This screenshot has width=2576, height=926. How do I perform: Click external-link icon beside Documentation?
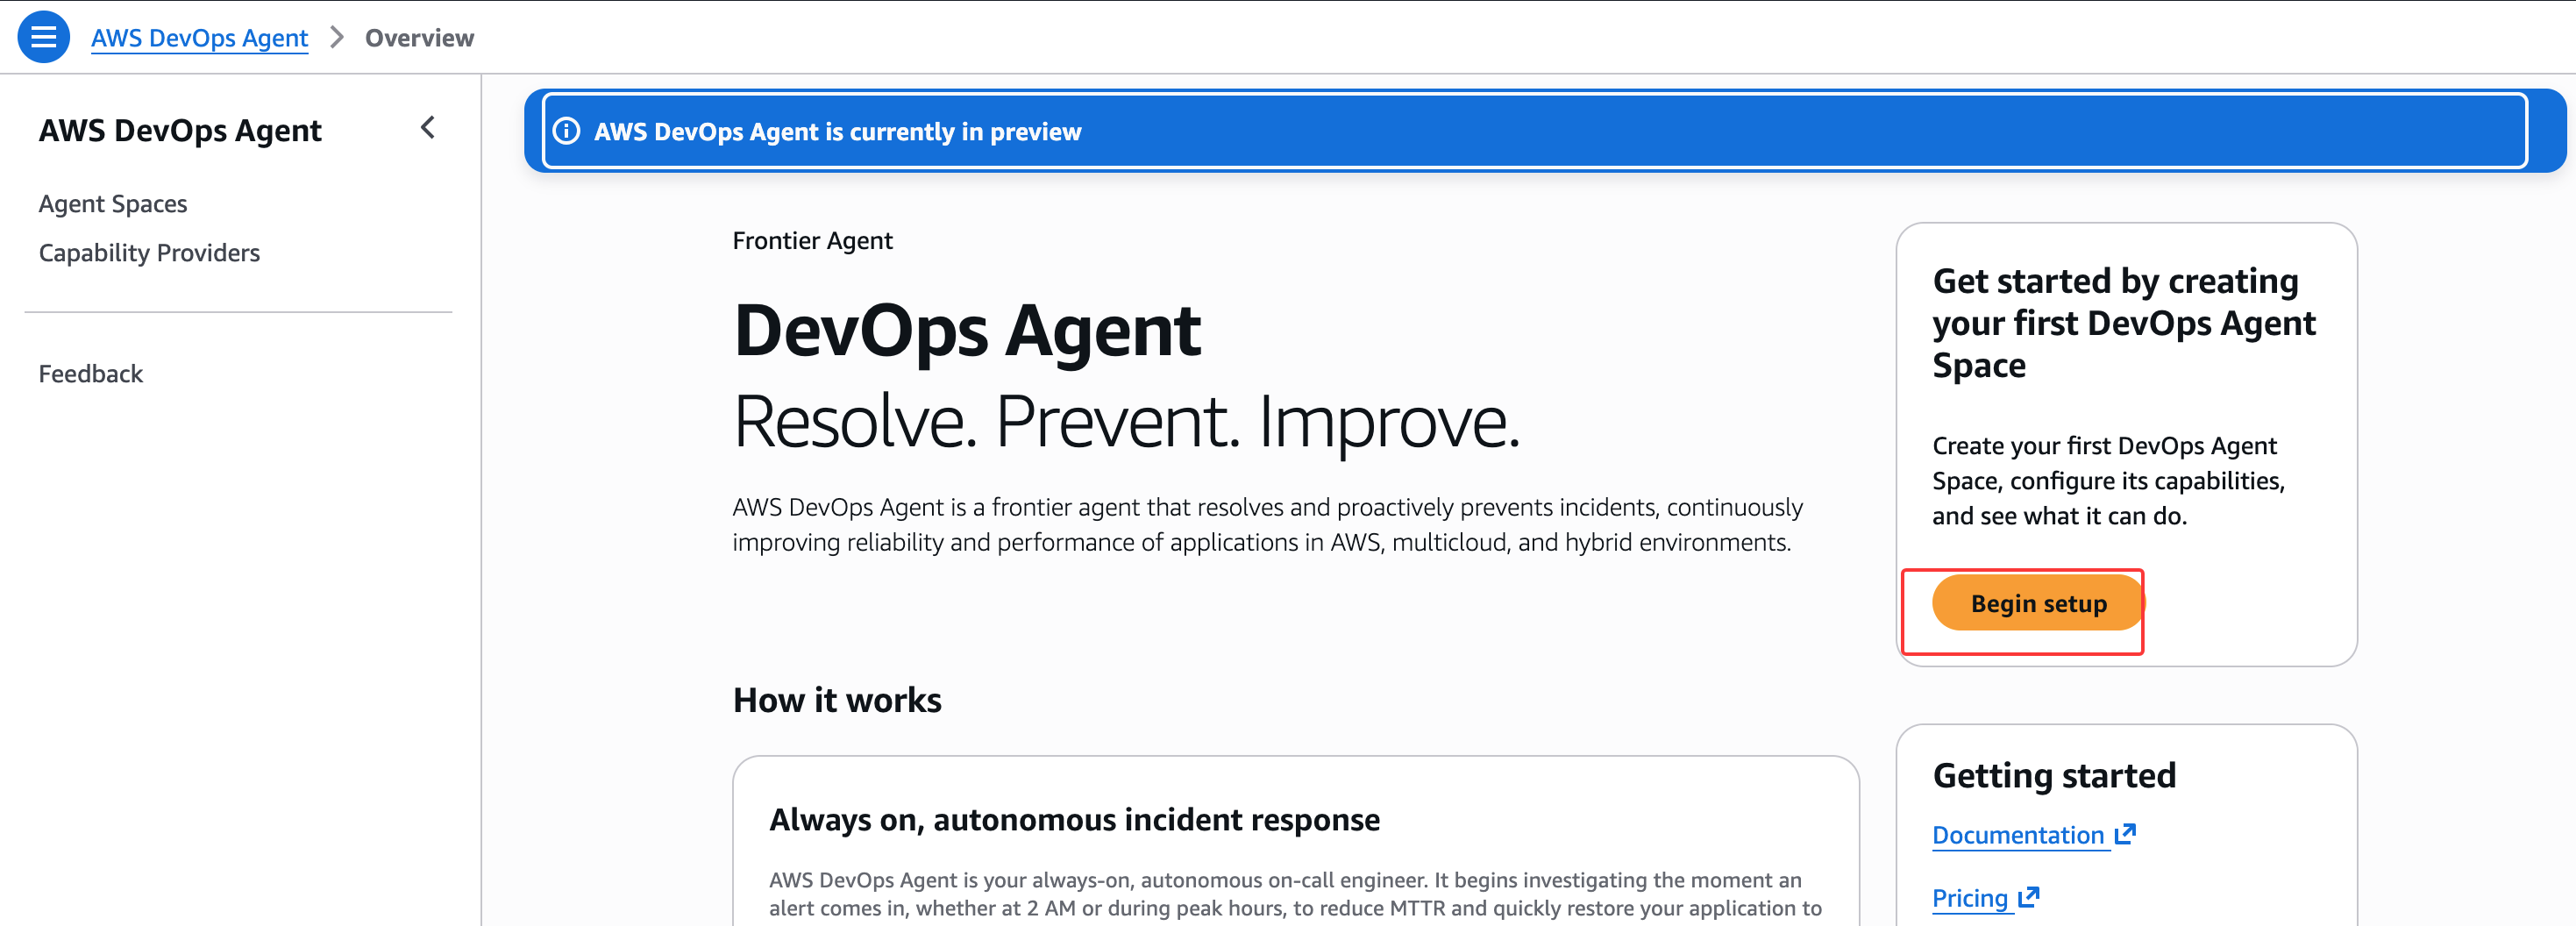tap(2126, 834)
